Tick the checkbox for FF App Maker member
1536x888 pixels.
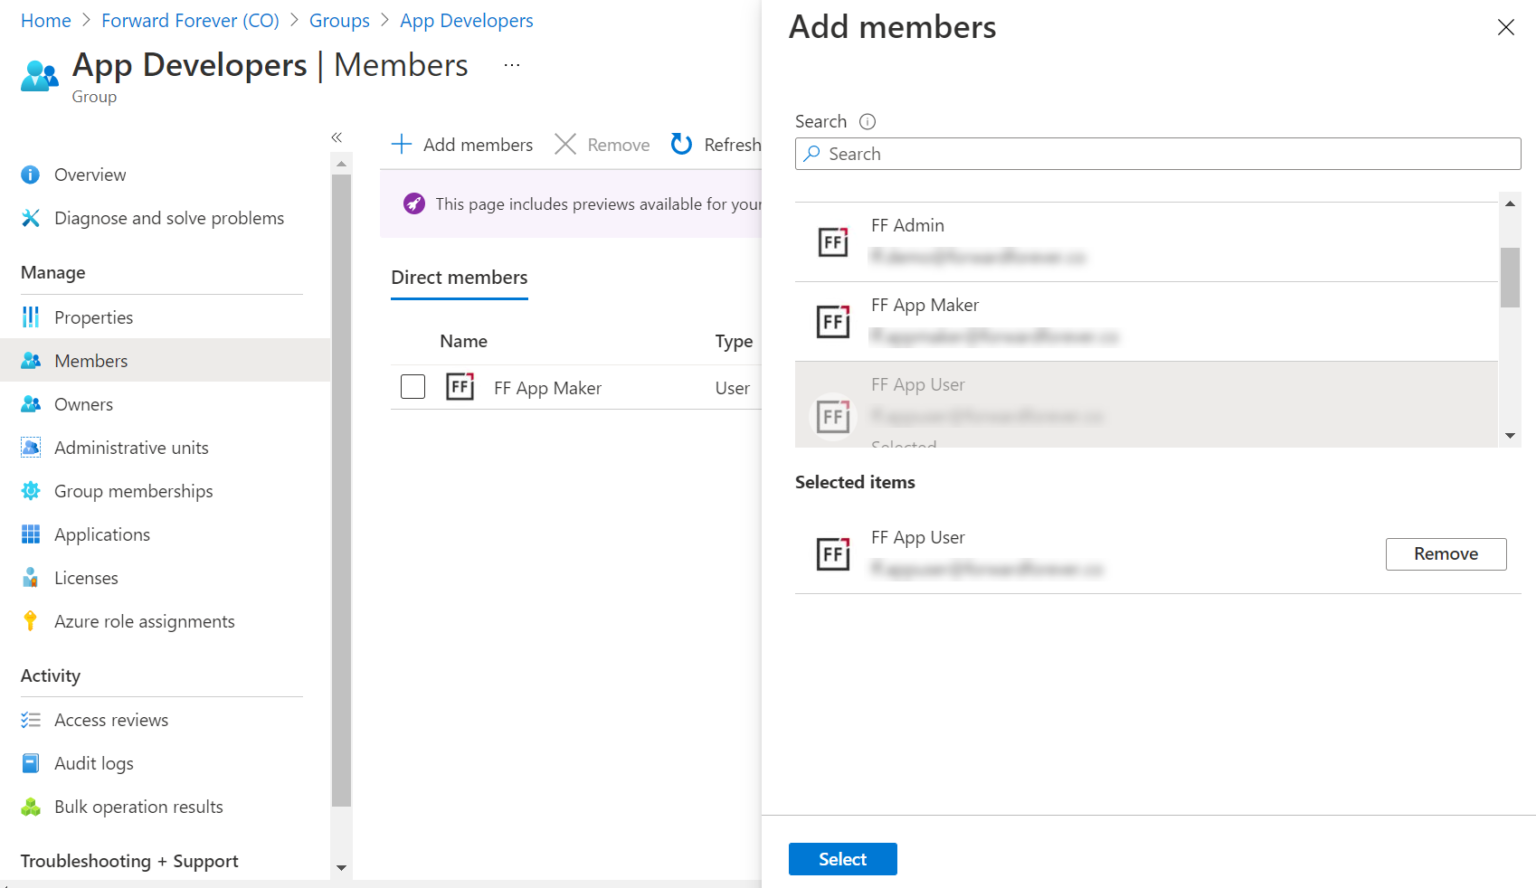point(413,387)
